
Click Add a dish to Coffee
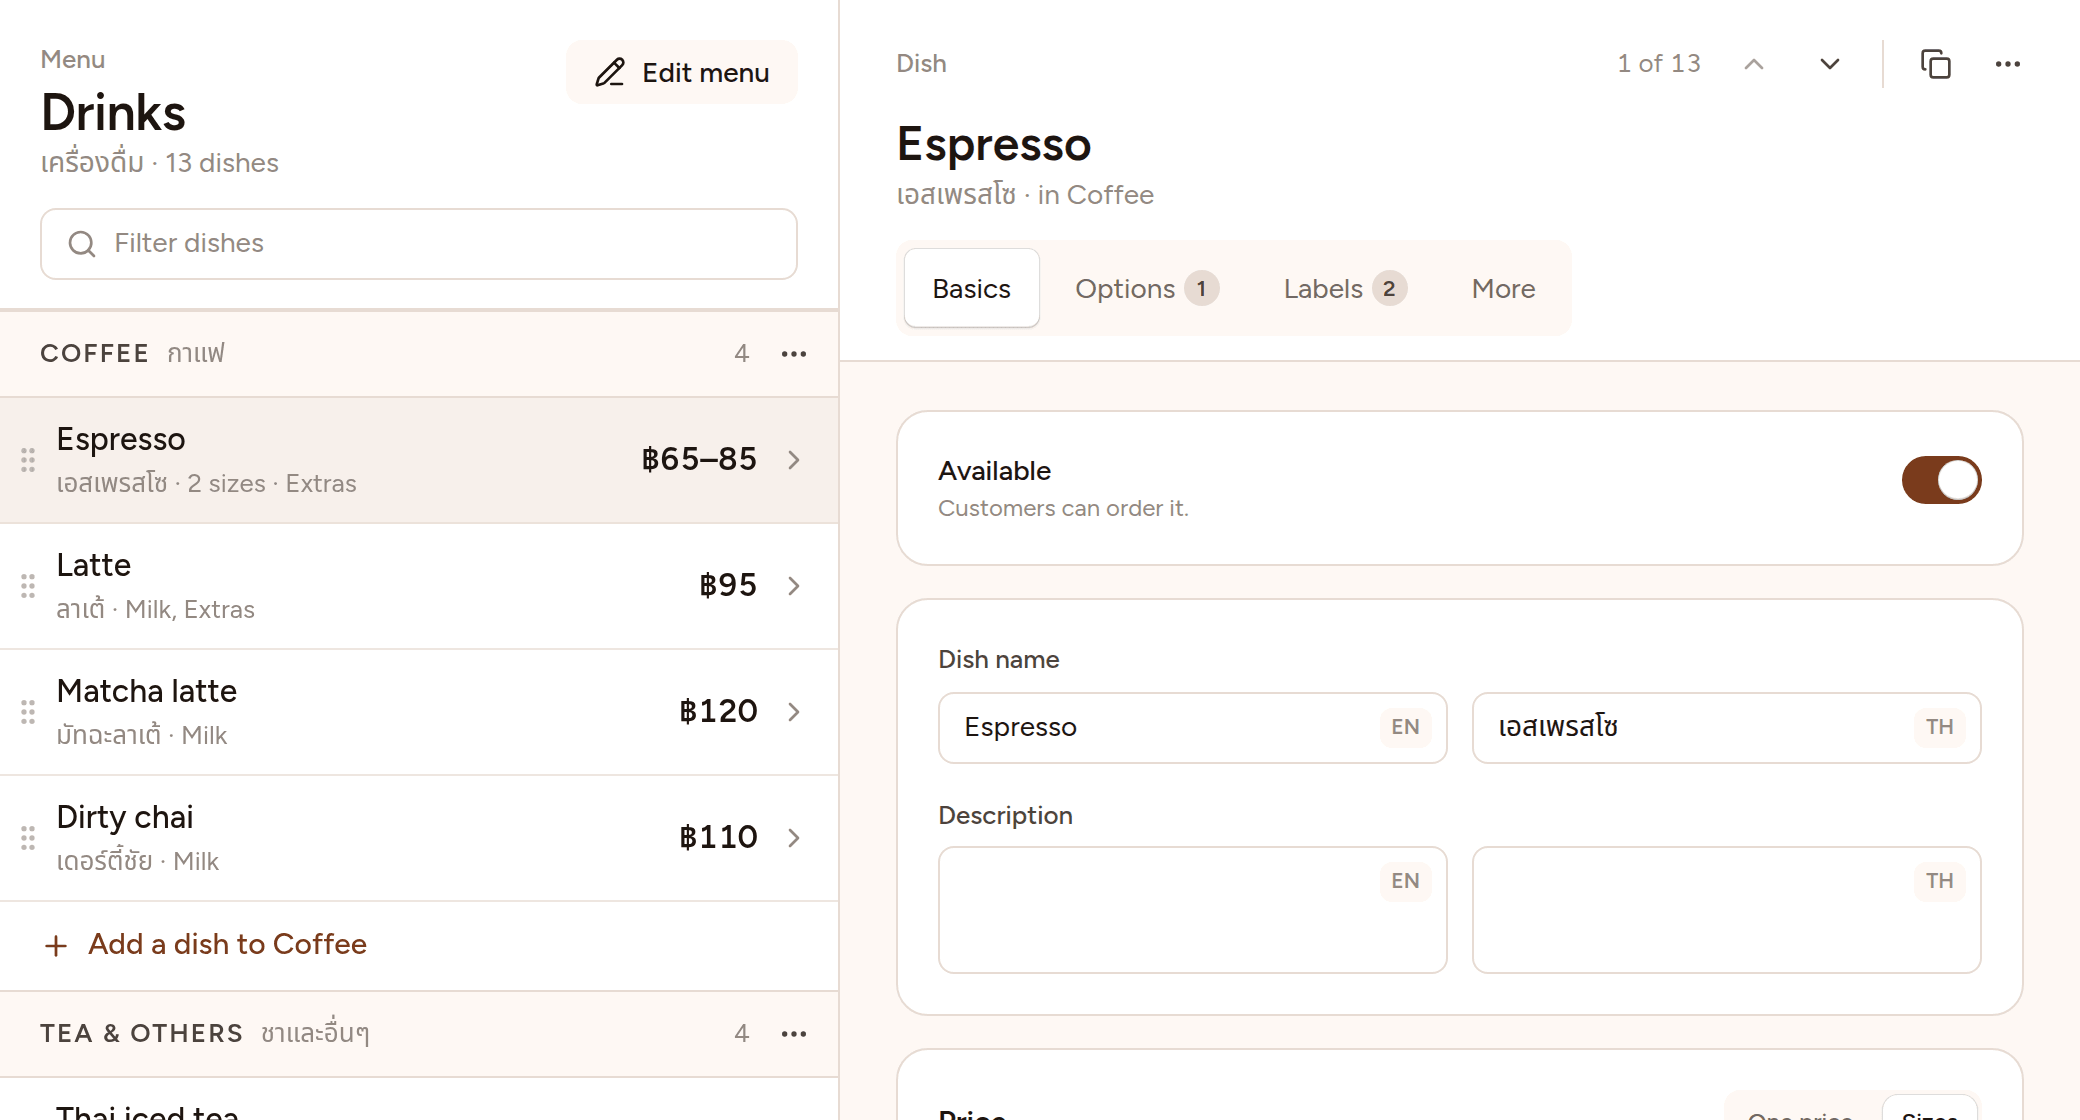coord(206,945)
